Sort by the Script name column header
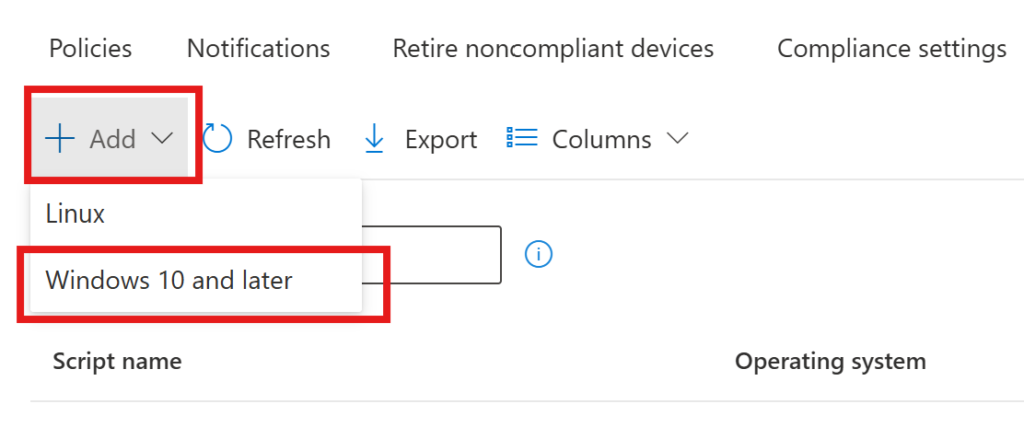 click(x=117, y=361)
